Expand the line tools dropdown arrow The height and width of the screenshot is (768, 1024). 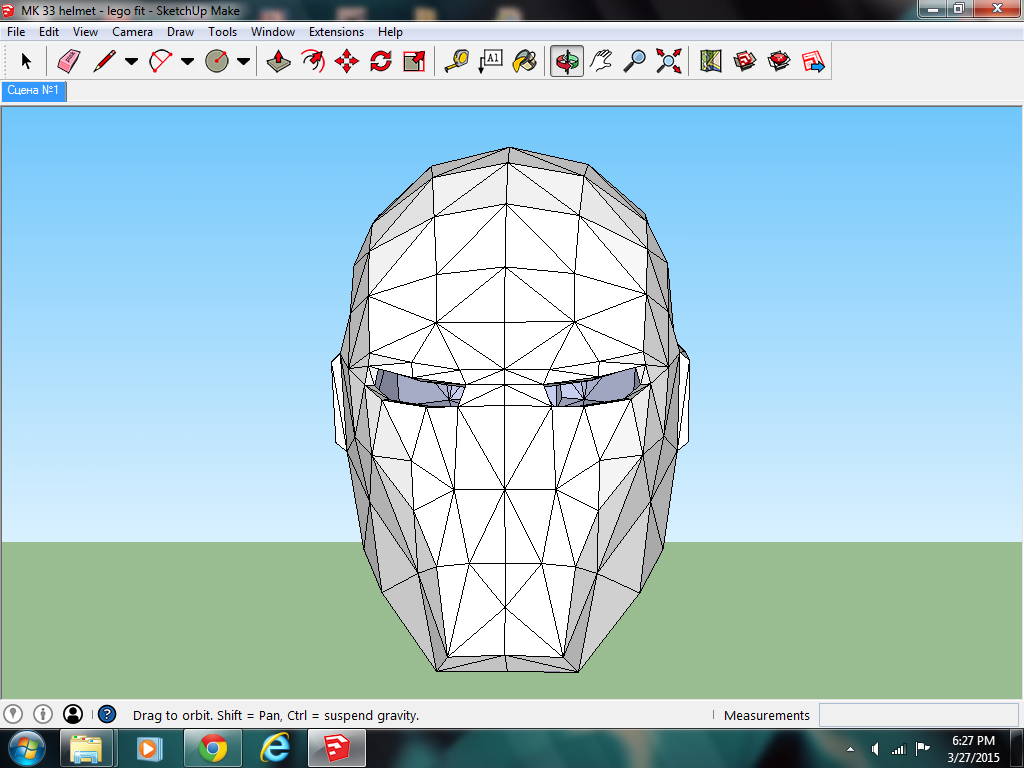131,62
